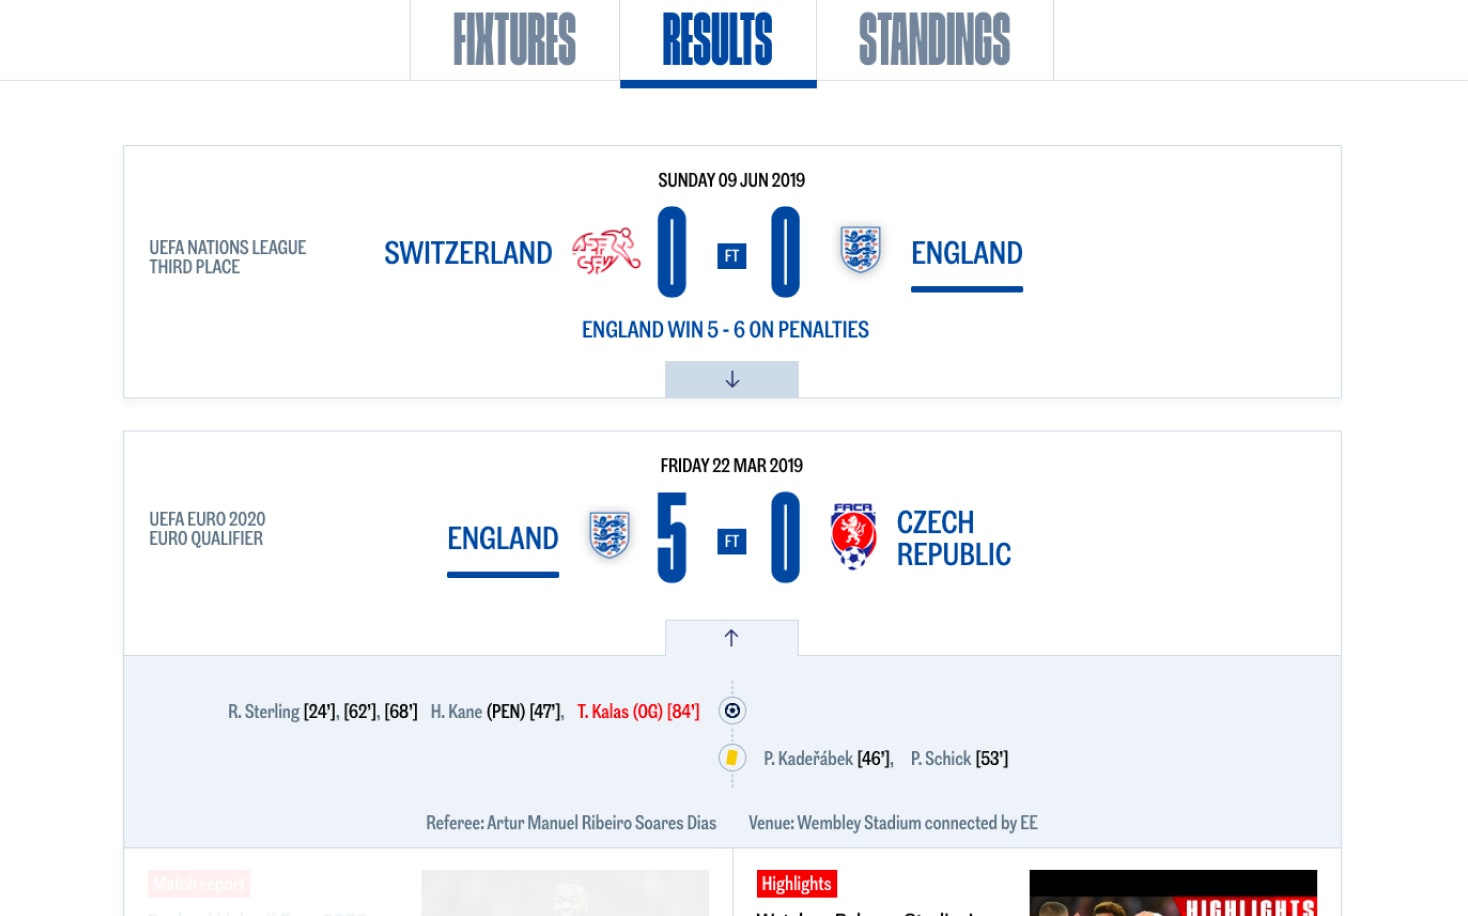Collapse England v Czech Republic details
The width and height of the screenshot is (1468, 916).
(732, 638)
